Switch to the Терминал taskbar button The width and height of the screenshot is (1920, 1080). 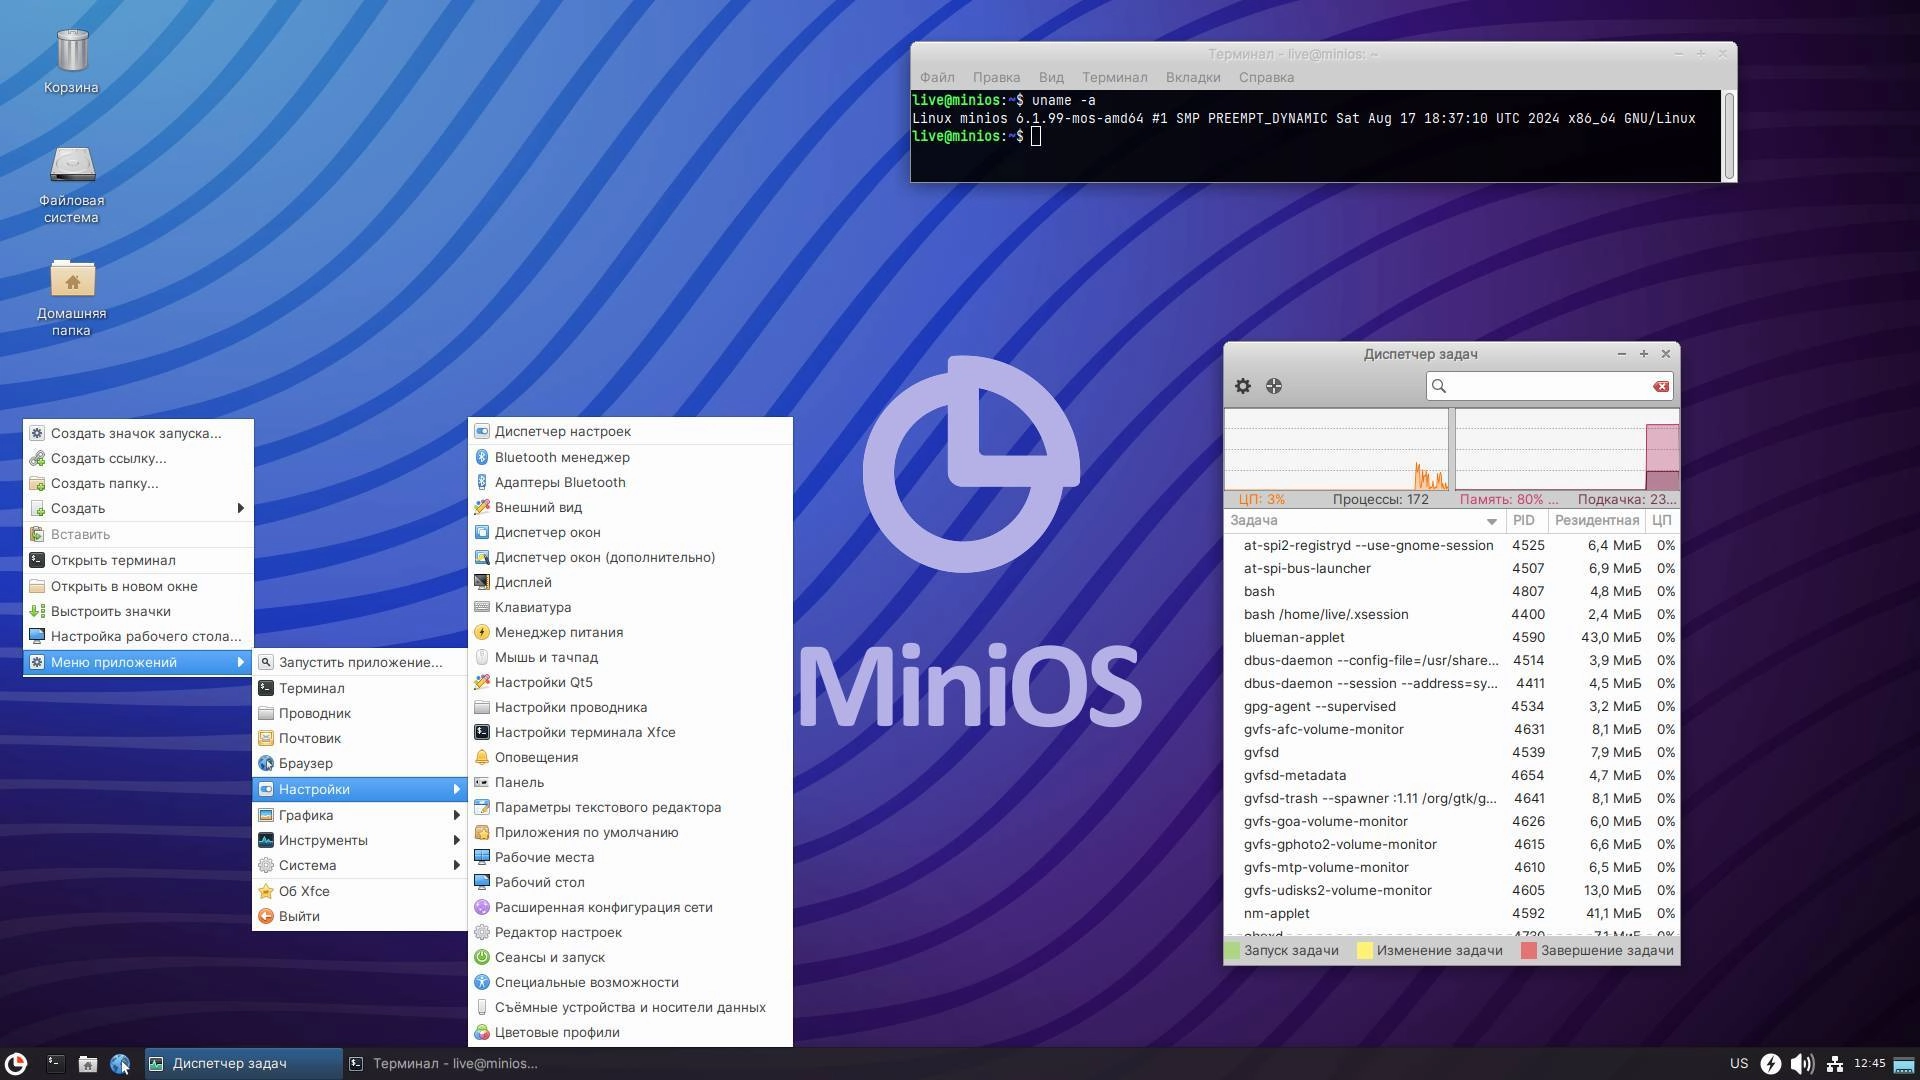pos(443,1064)
